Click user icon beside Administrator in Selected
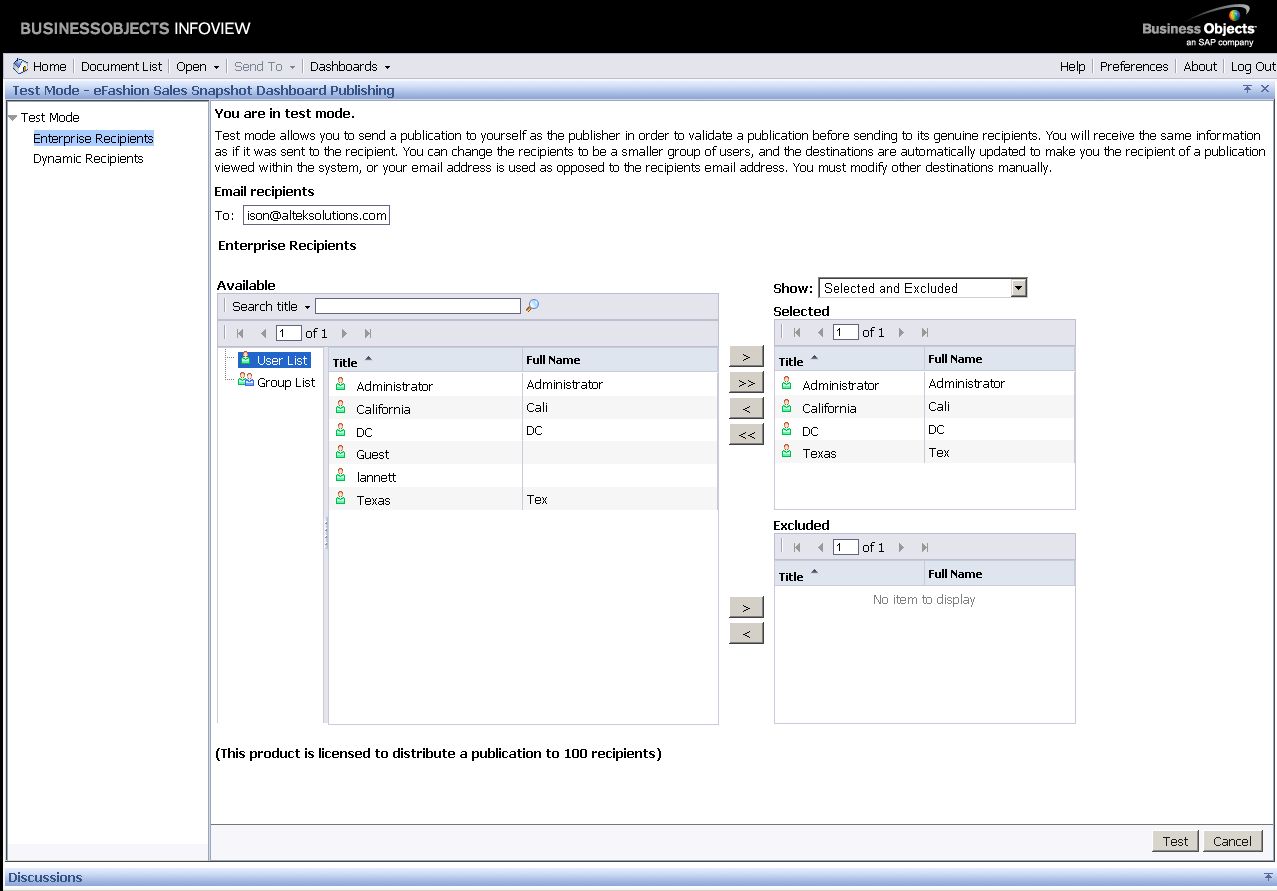This screenshot has width=1277, height=891. point(786,383)
